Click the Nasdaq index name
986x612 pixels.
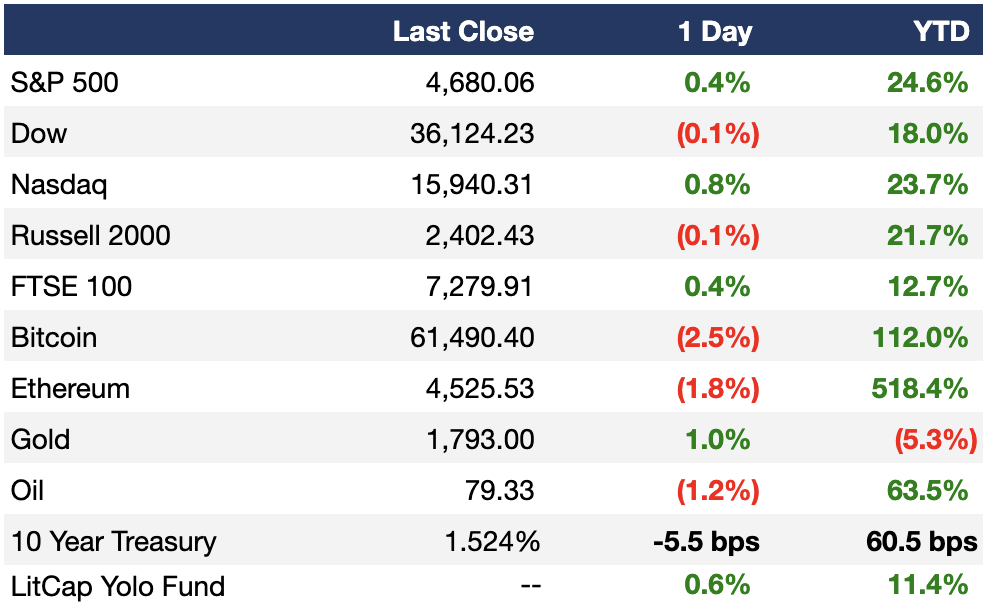point(59,186)
